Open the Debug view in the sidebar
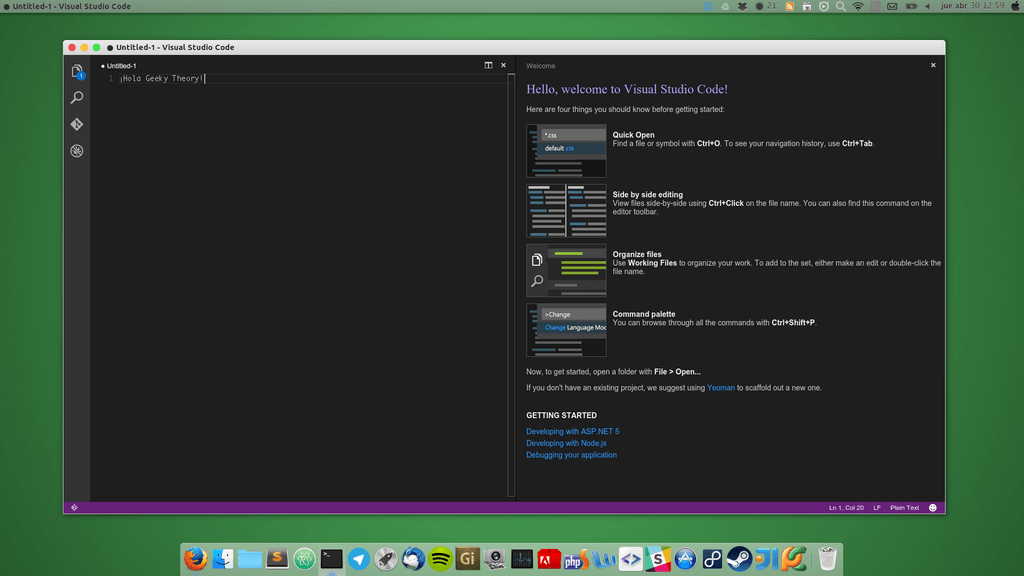 tap(76, 151)
